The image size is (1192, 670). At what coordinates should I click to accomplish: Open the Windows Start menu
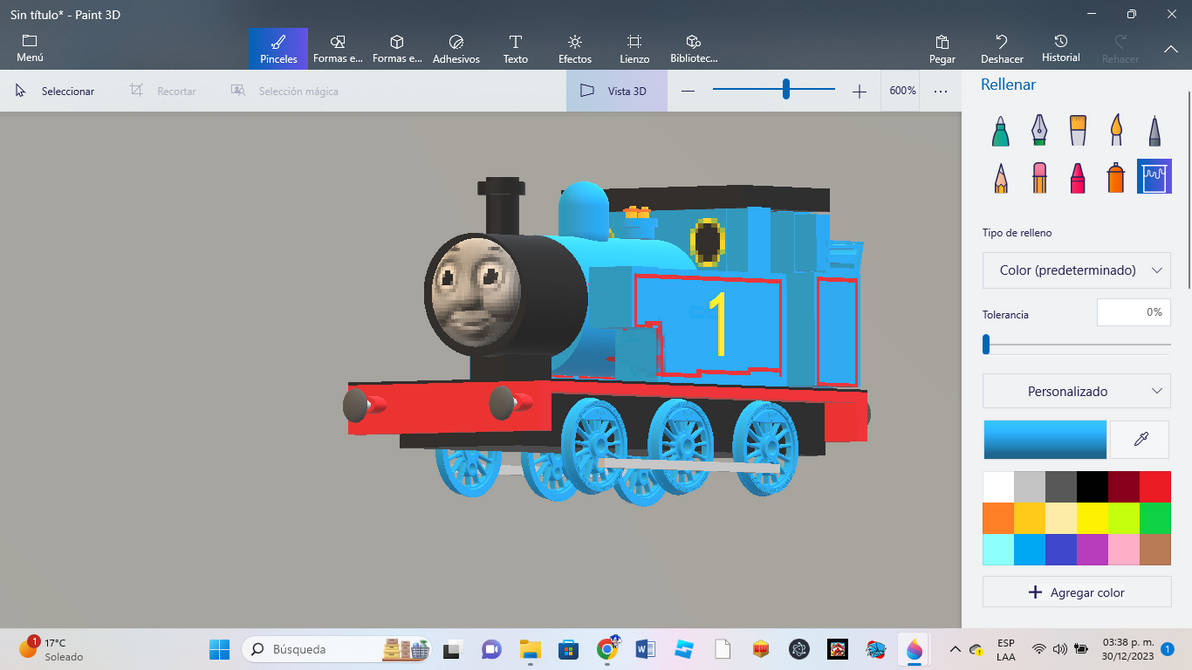[220, 649]
